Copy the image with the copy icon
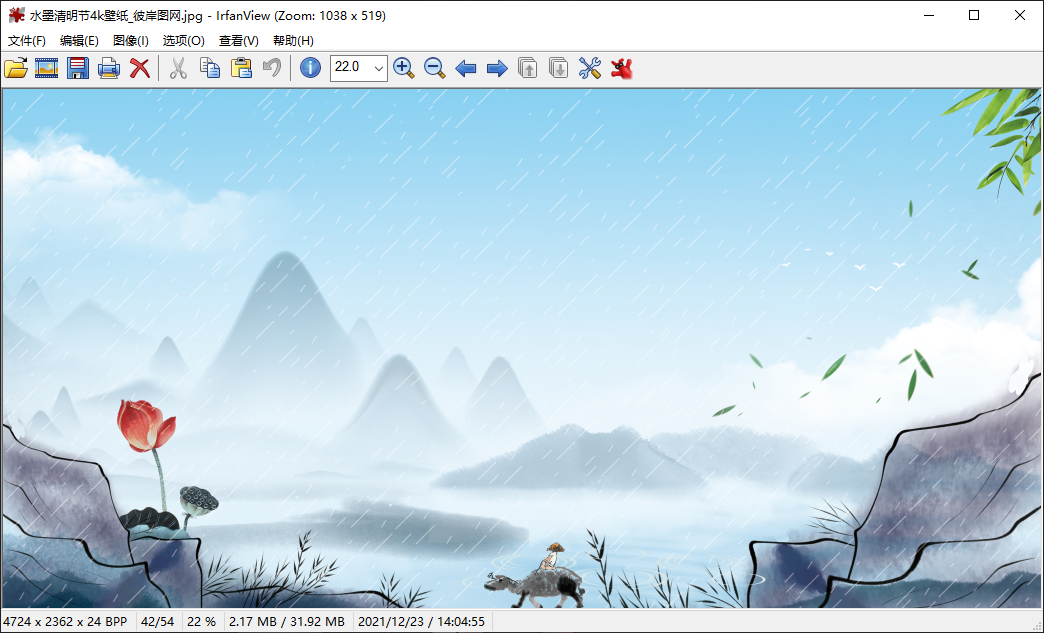The height and width of the screenshot is (633, 1044). coord(210,68)
